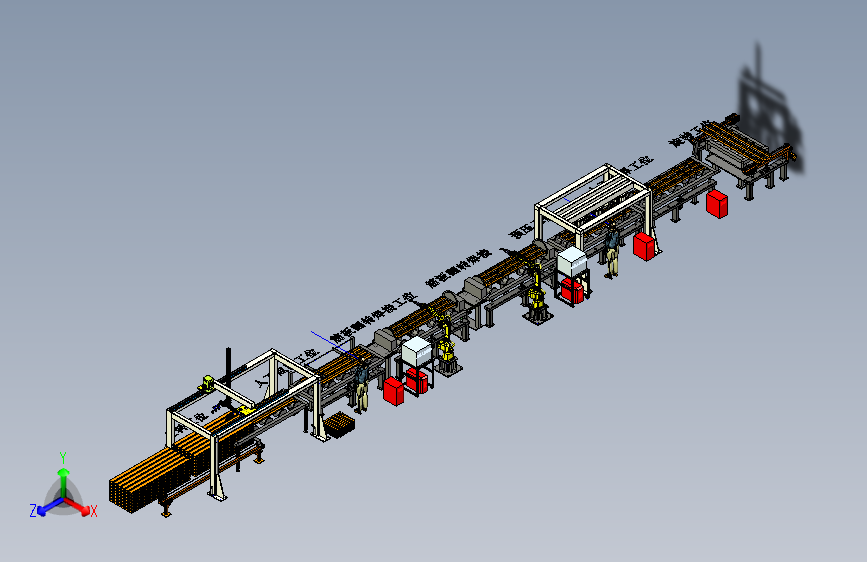Click the blue Z axis of the triad

coord(45,507)
